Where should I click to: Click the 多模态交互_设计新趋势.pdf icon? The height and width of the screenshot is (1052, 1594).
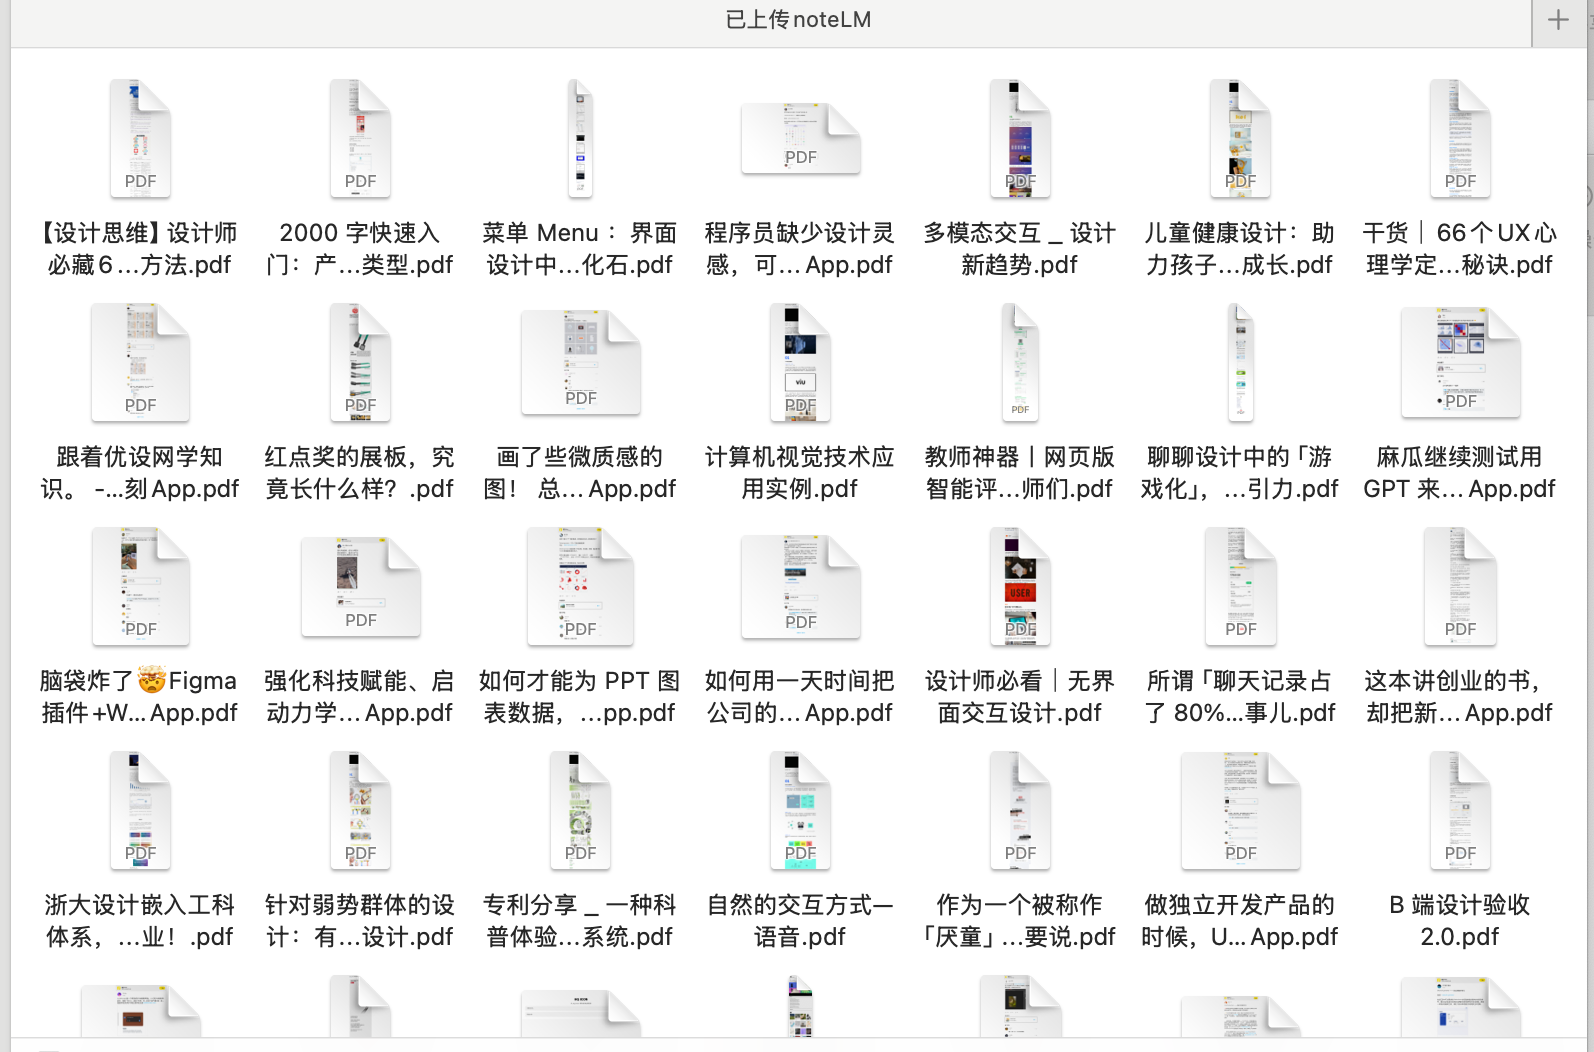point(1020,138)
